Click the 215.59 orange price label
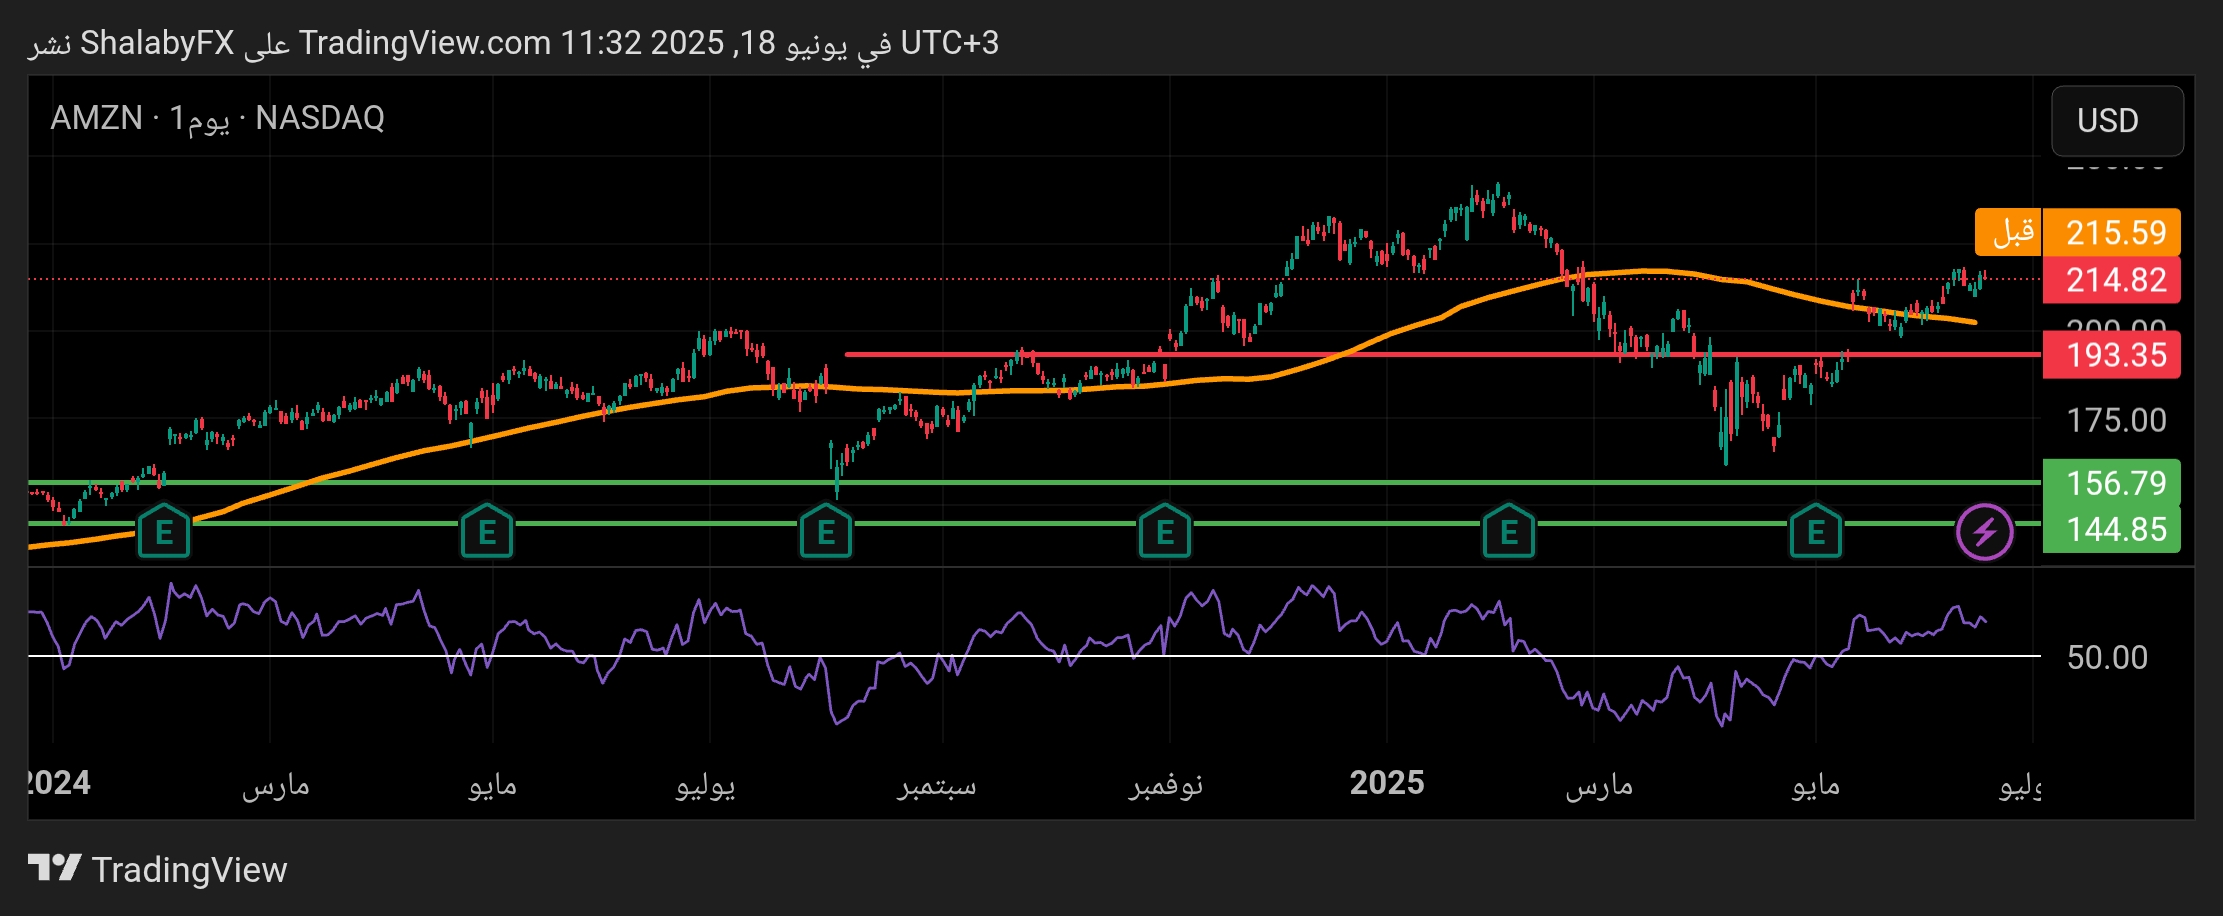This screenshot has height=916, width=2223. 2111,232
